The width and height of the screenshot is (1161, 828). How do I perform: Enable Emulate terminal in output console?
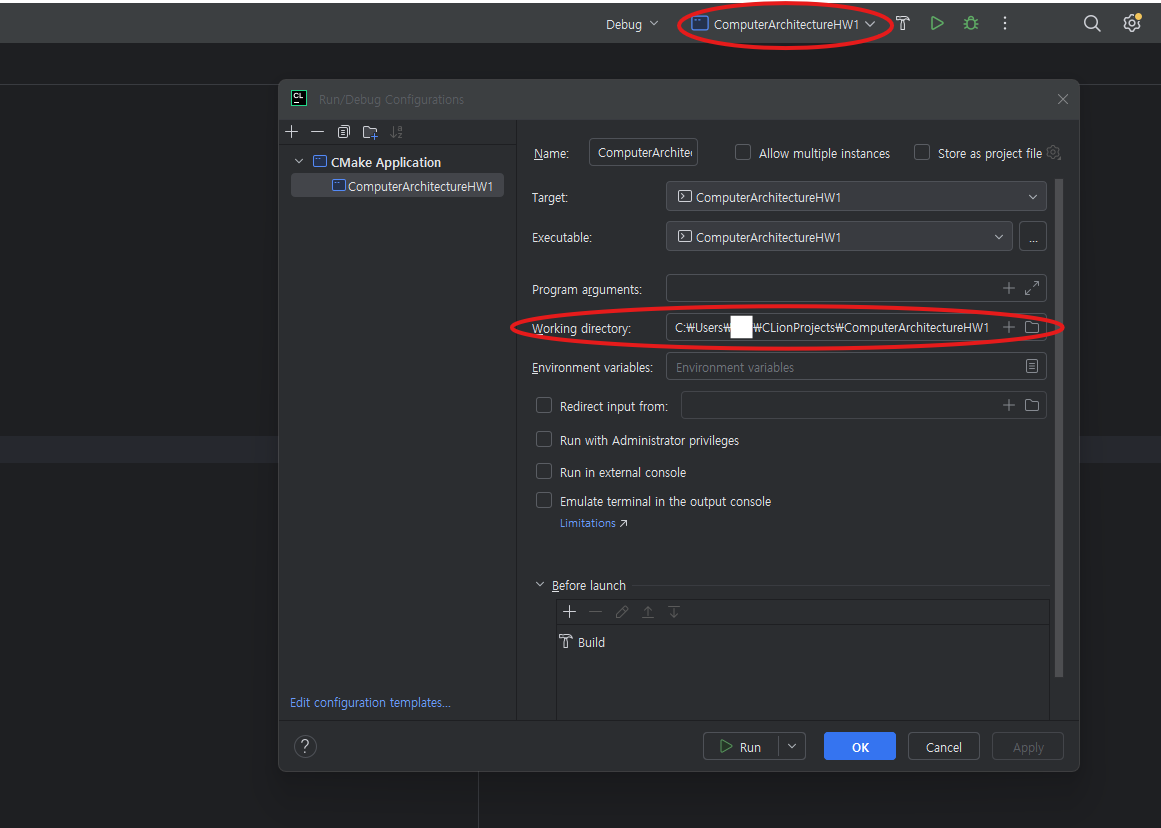click(544, 501)
